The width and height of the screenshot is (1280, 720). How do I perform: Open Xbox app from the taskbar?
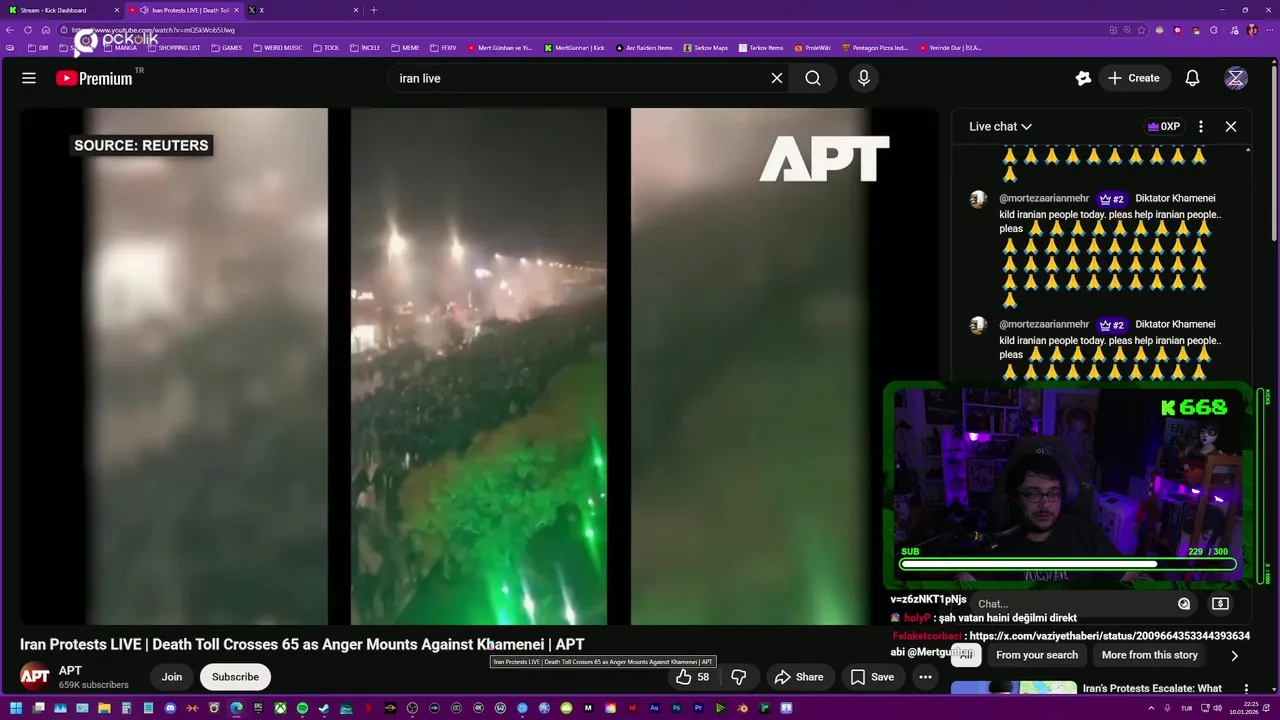[280, 708]
